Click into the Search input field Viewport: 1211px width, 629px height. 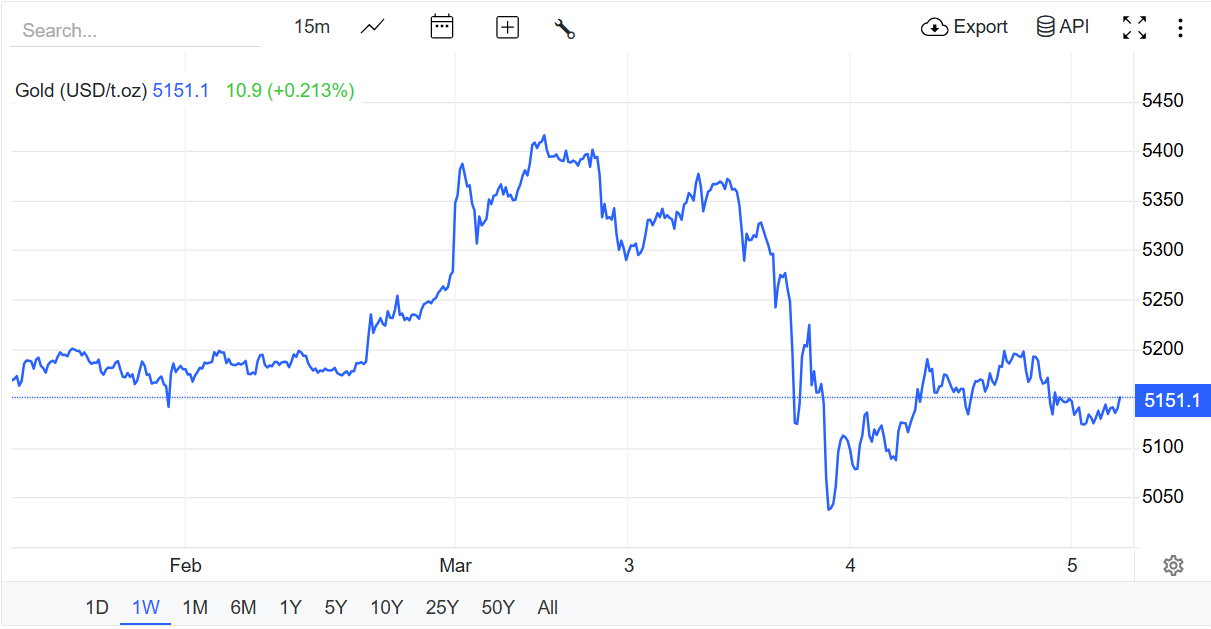tap(134, 31)
